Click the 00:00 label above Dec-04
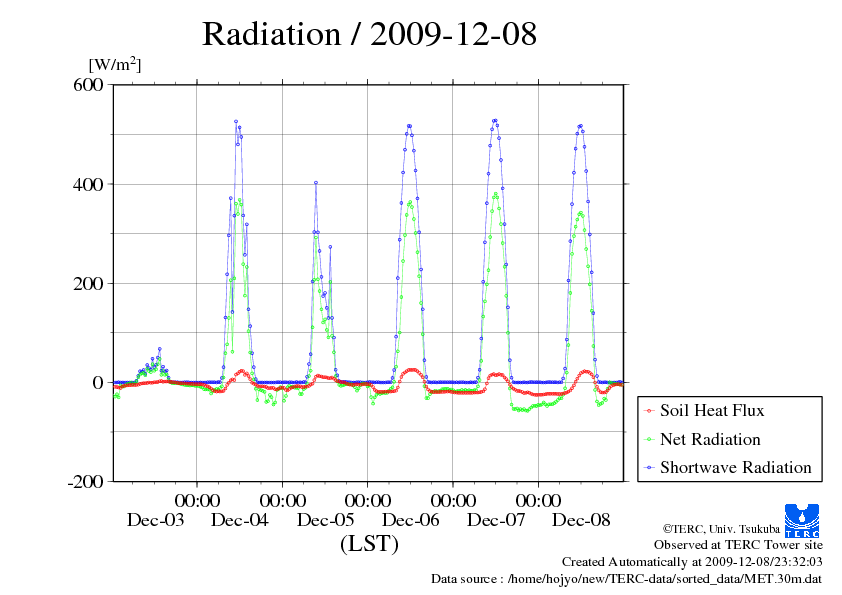The width and height of the screenshot is (842, 595). click(197, 500)
